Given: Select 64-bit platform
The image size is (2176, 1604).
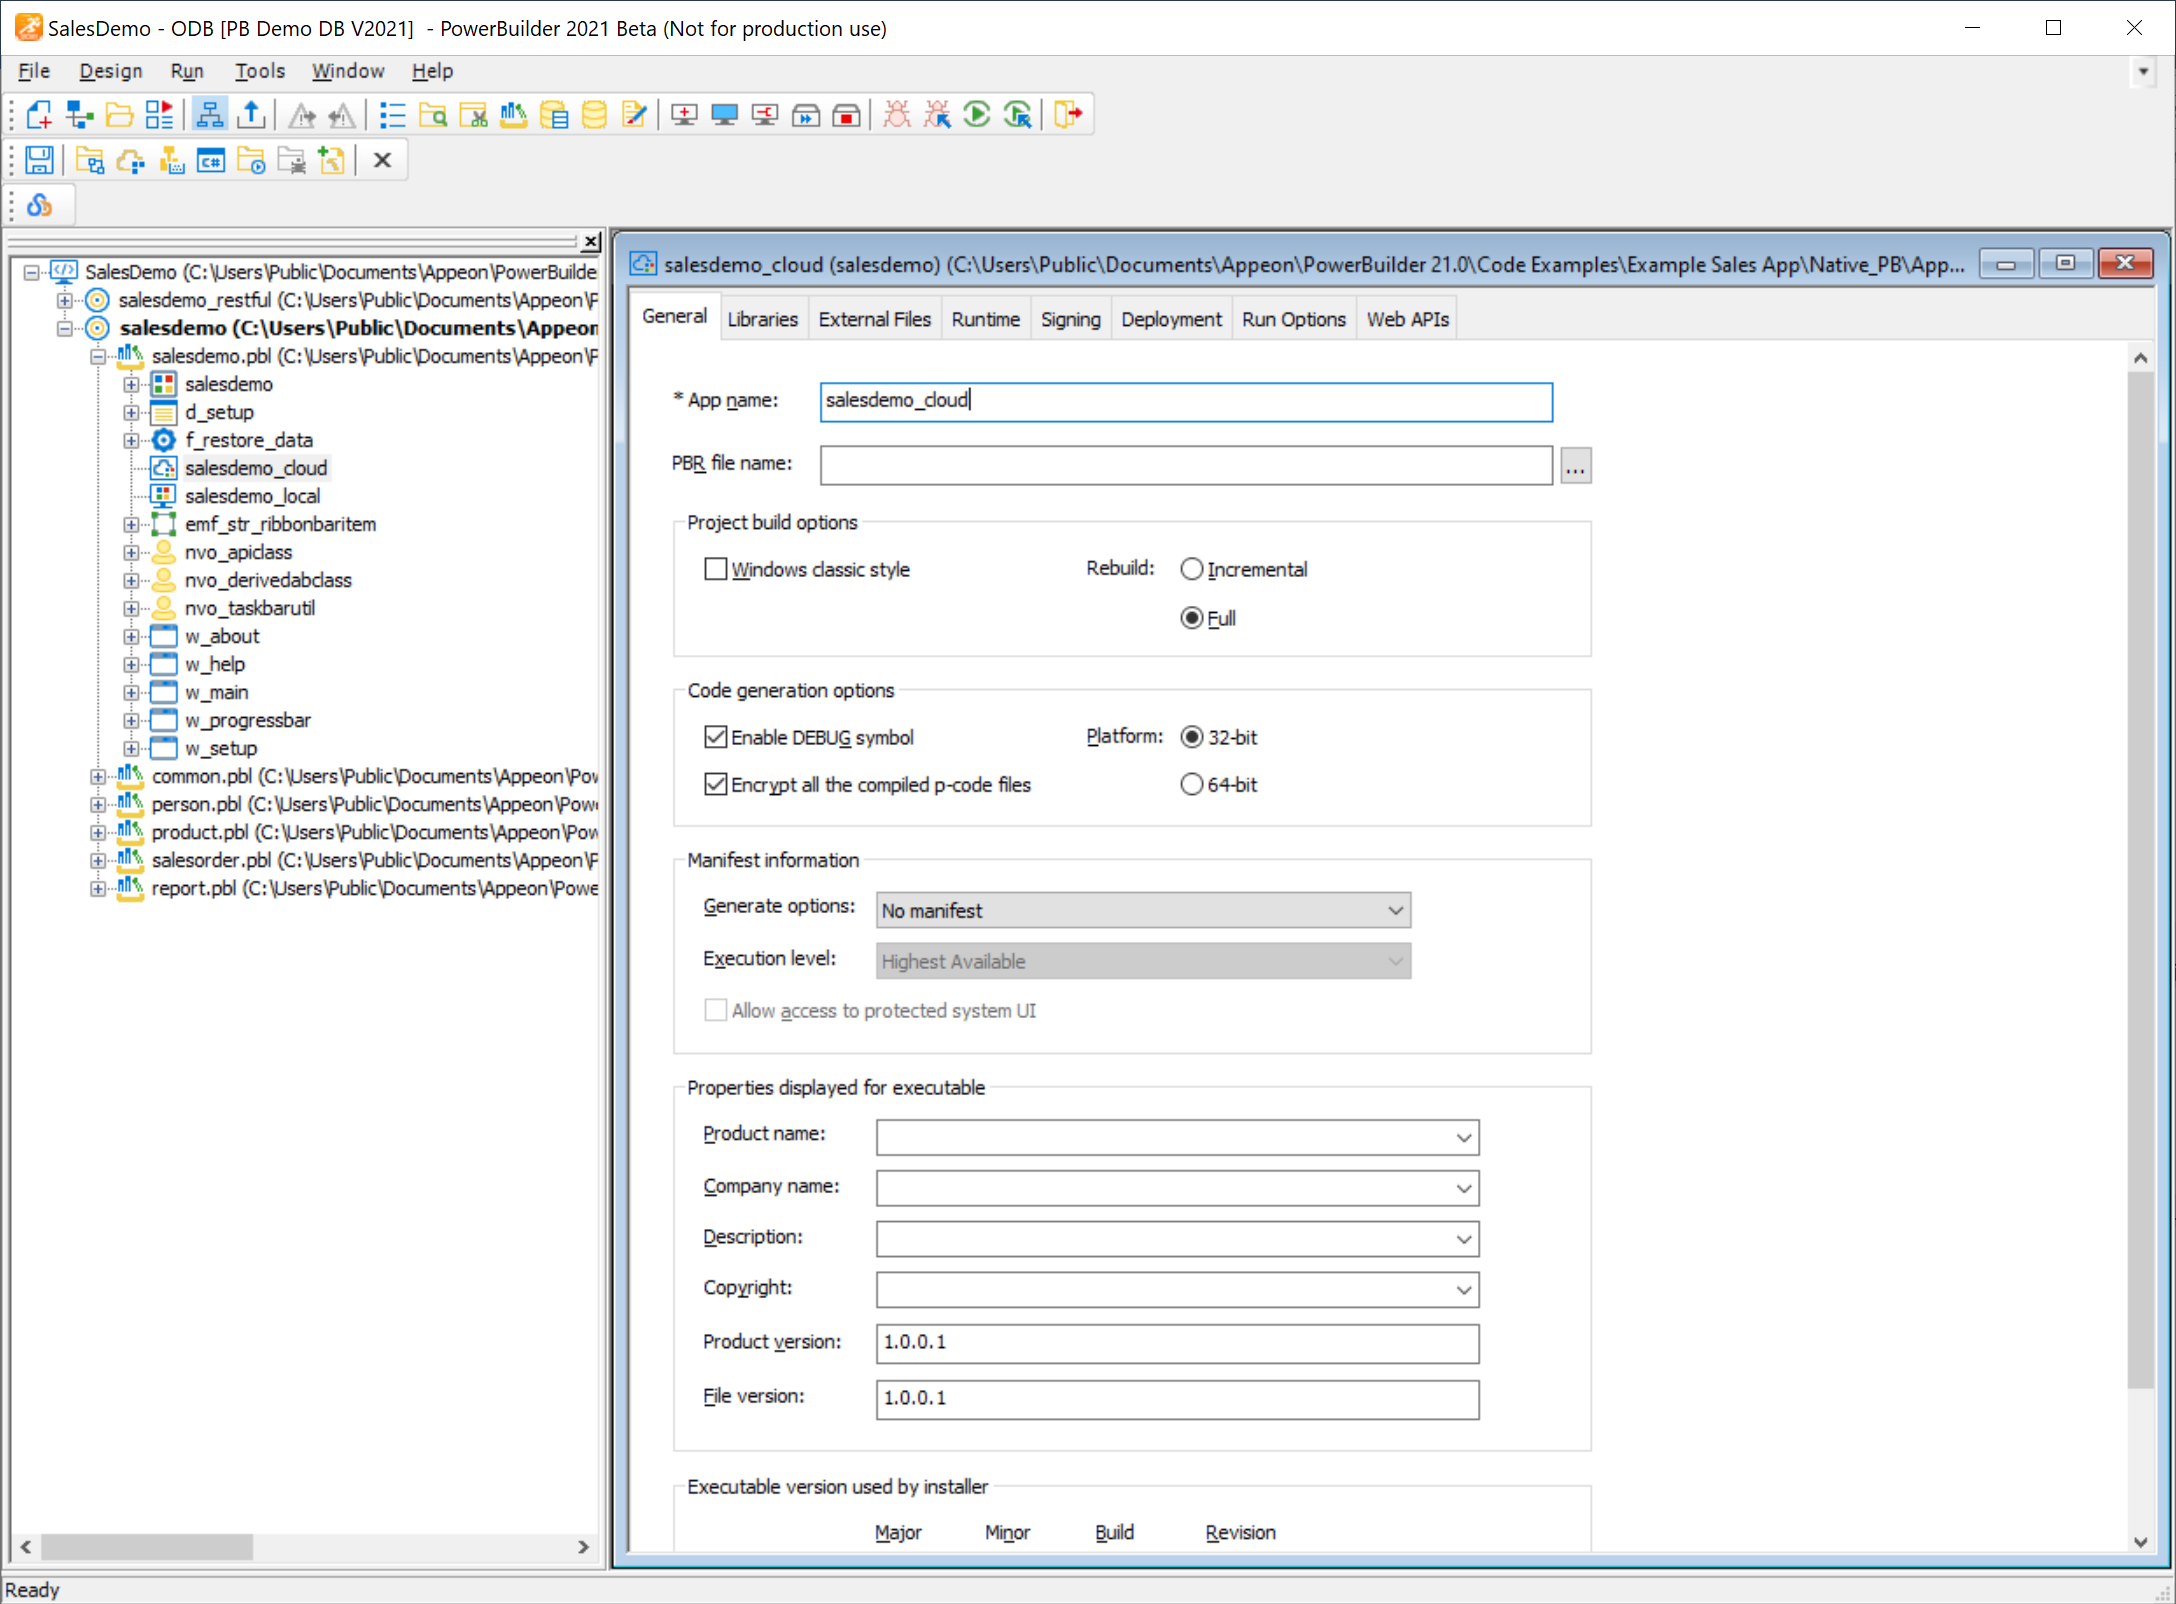Looking at the screenshot, I should click(x=1191, y=785).
